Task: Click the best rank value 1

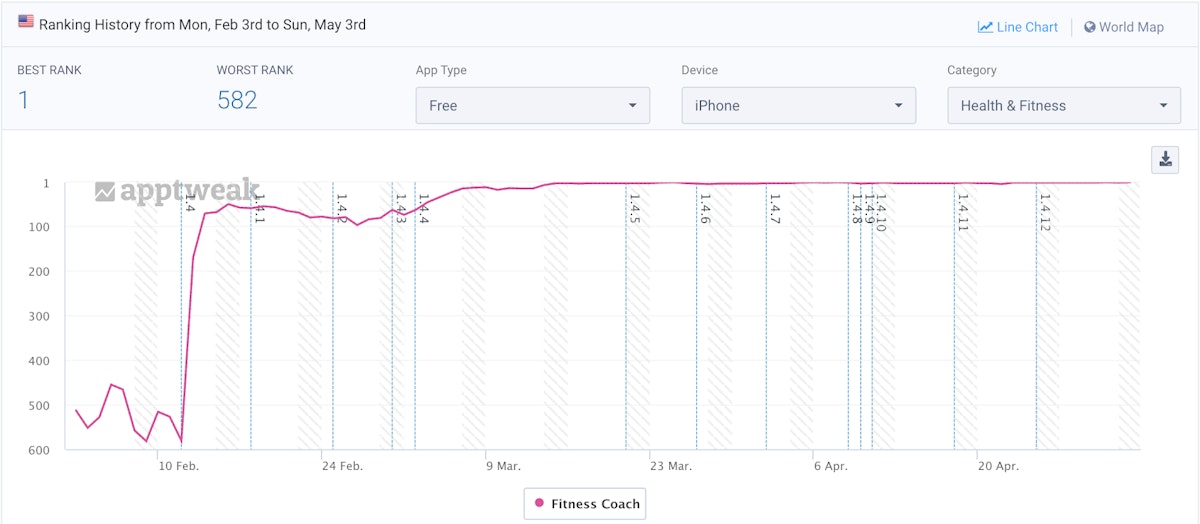Action: click(24, 100)
